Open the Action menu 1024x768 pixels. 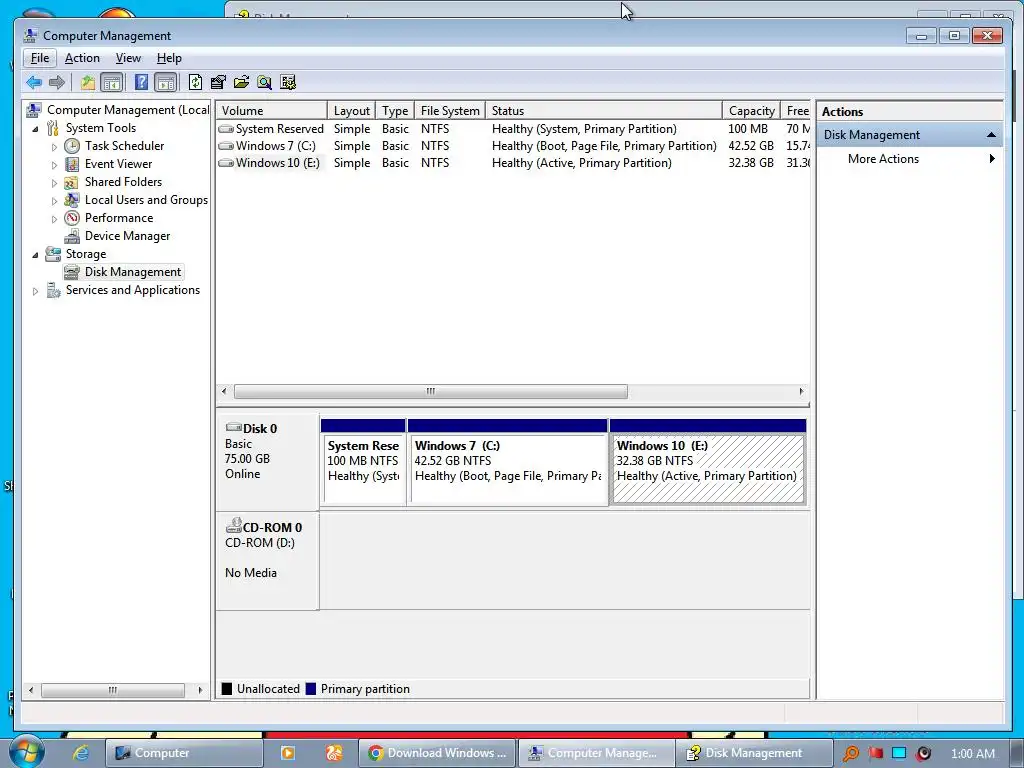click(x=82, y=58)
